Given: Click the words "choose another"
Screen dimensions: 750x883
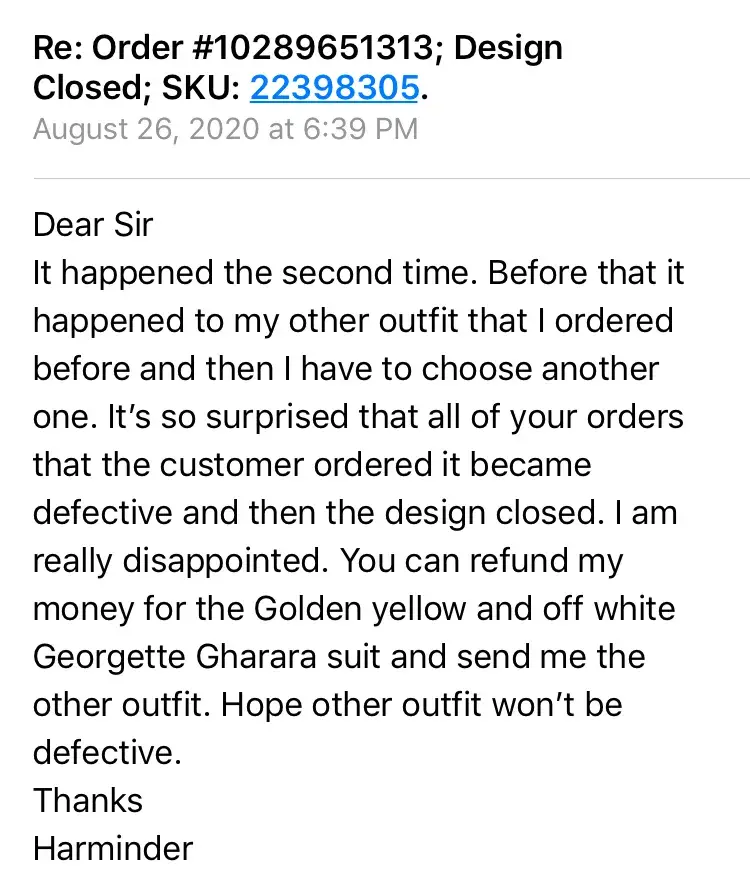Looking at the screenshot, I should (540, 368).
